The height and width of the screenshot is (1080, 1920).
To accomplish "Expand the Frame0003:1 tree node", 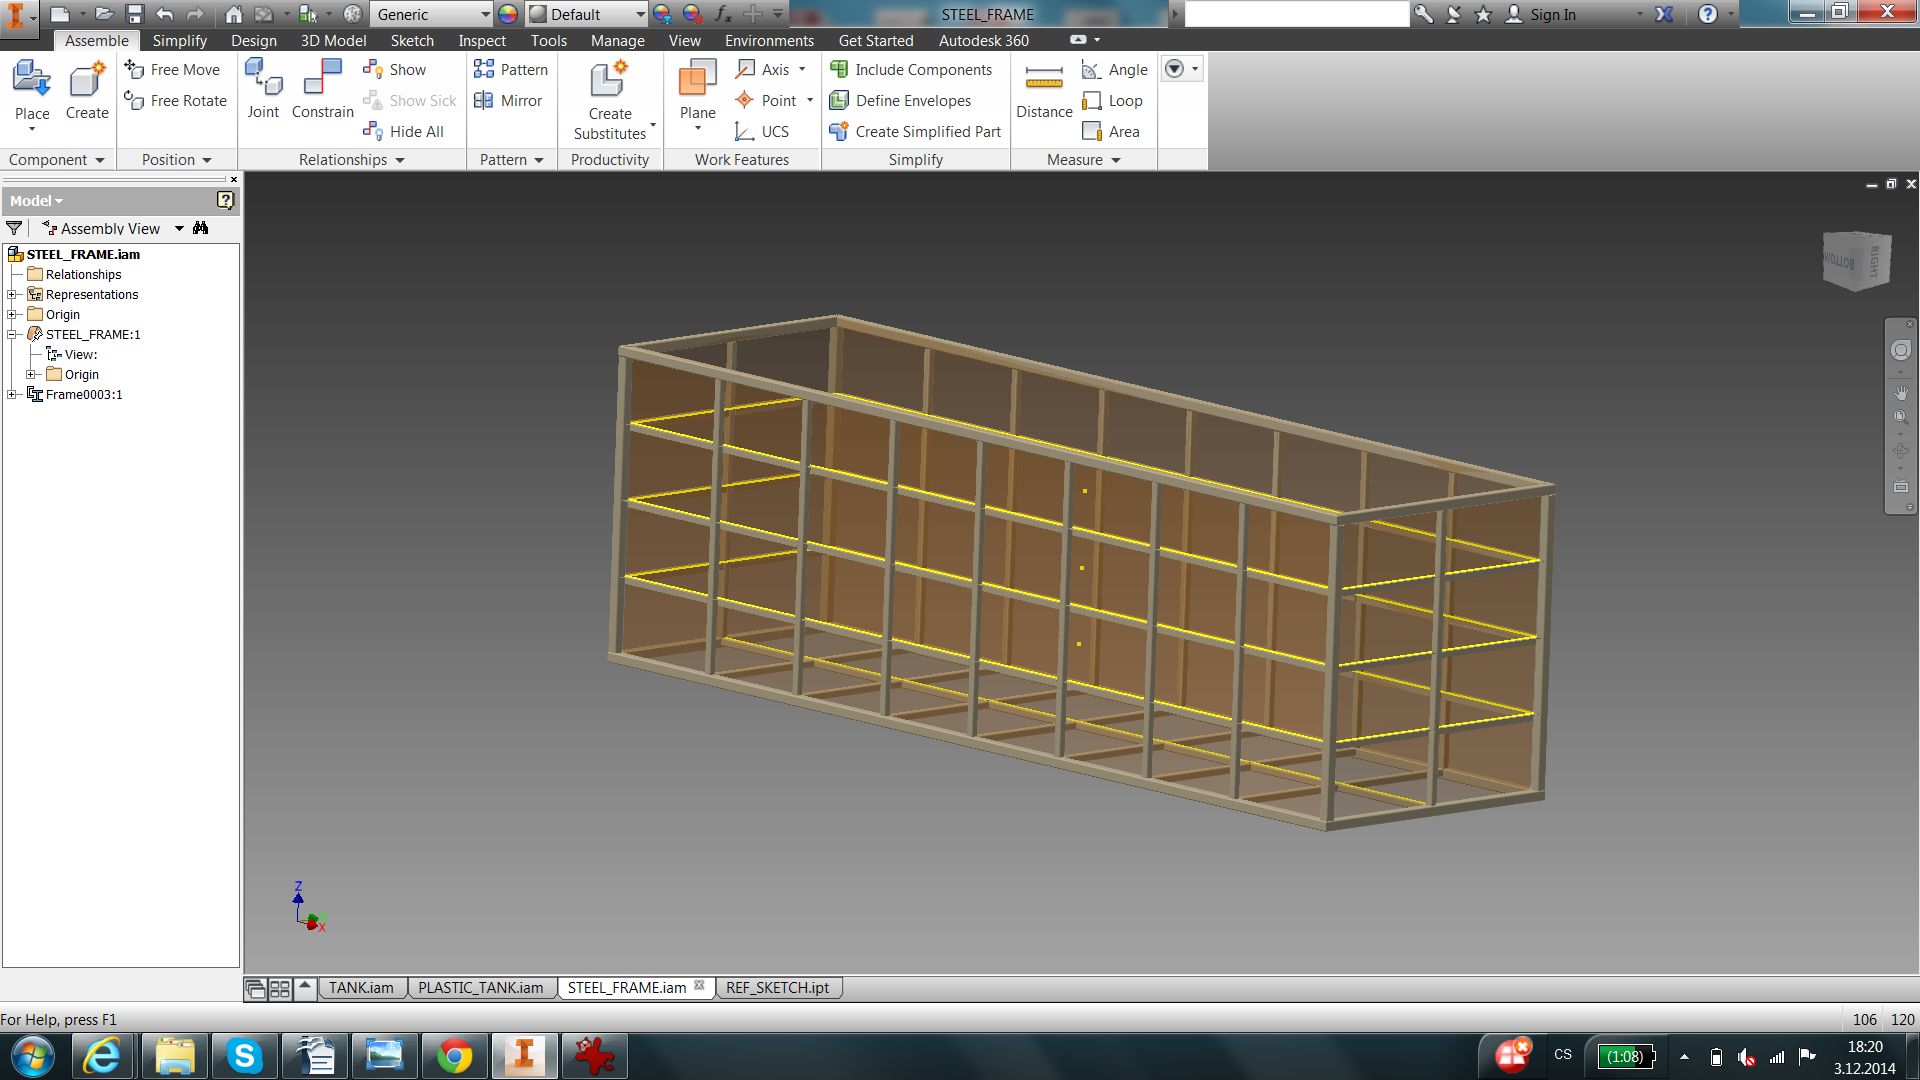I will (12, 394).
